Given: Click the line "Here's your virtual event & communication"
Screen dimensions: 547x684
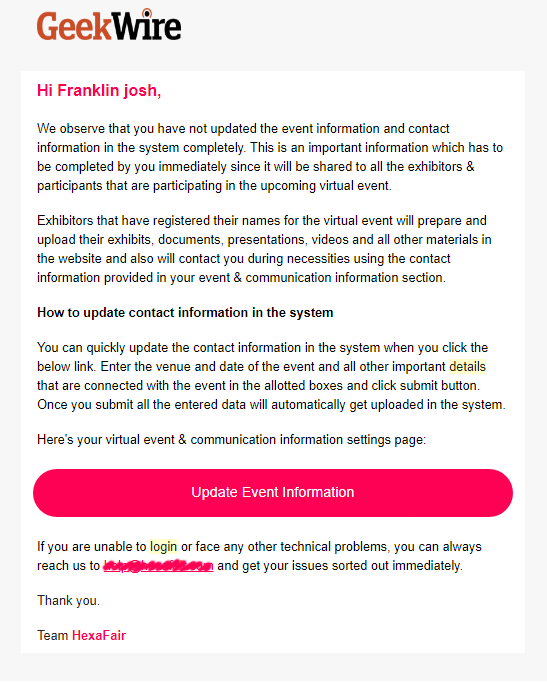Looking at the screenshot, I should [x=231, y=440].
